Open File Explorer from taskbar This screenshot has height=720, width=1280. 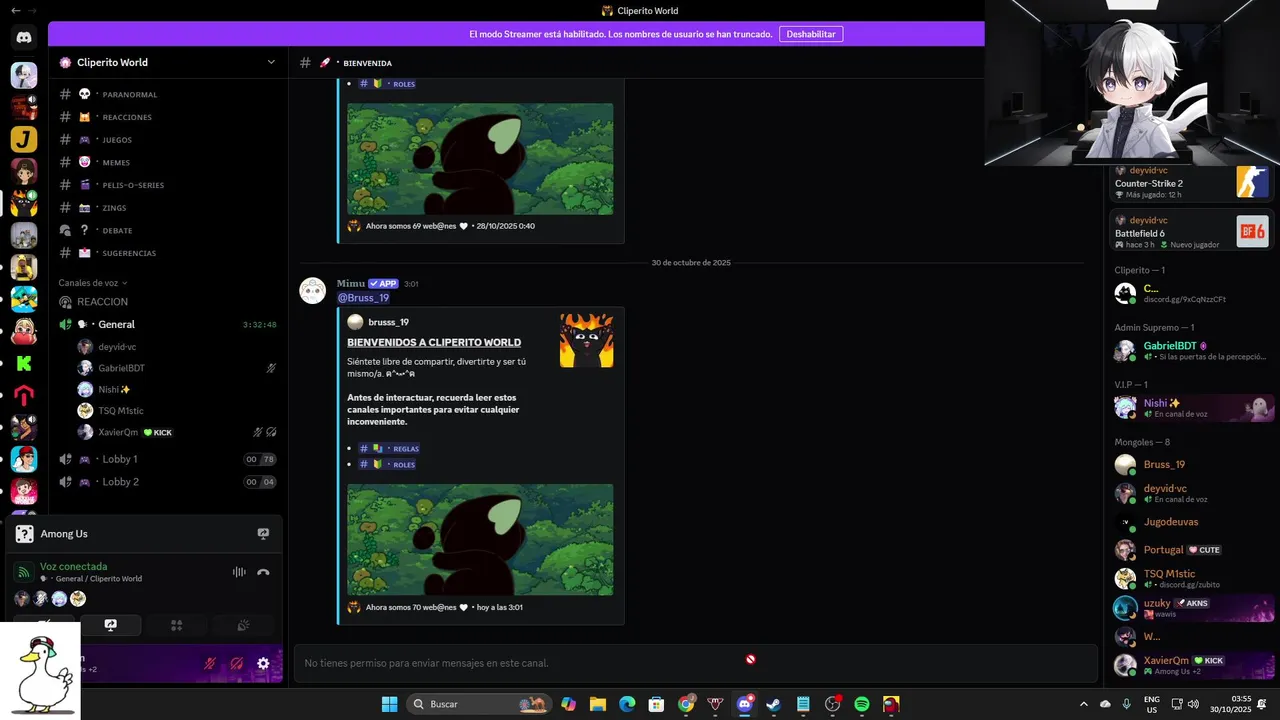coord(598,704)
